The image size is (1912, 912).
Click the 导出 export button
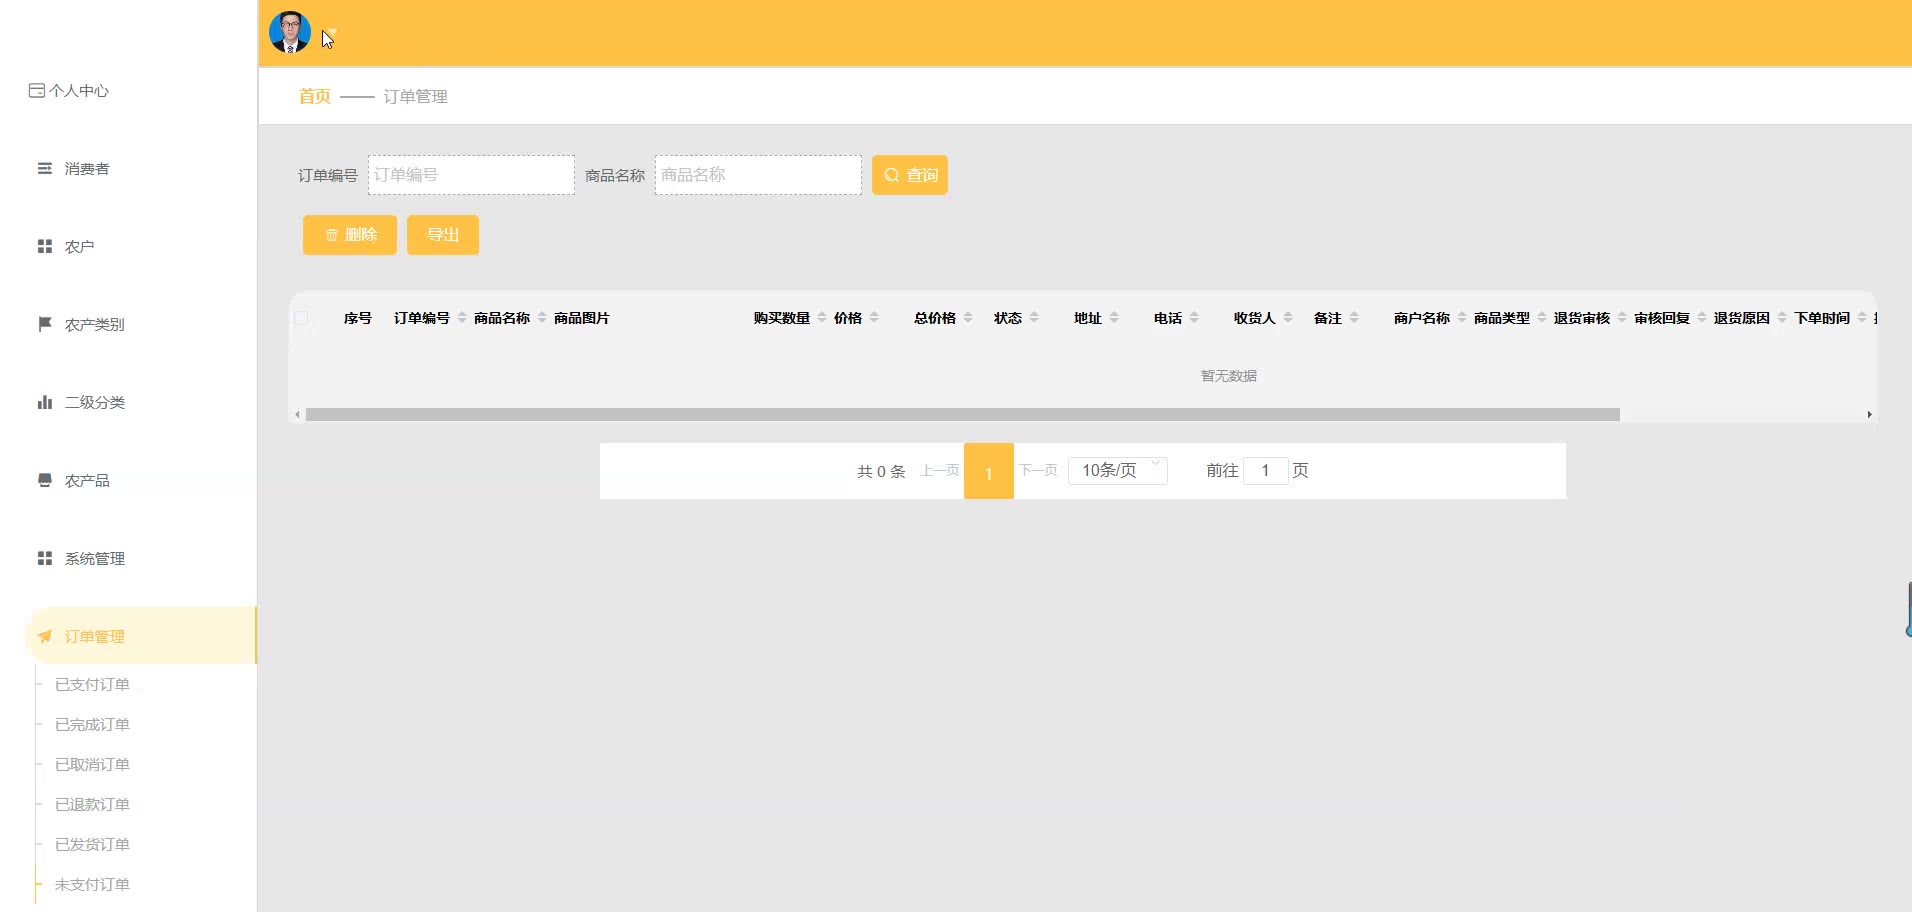[443, 235]
